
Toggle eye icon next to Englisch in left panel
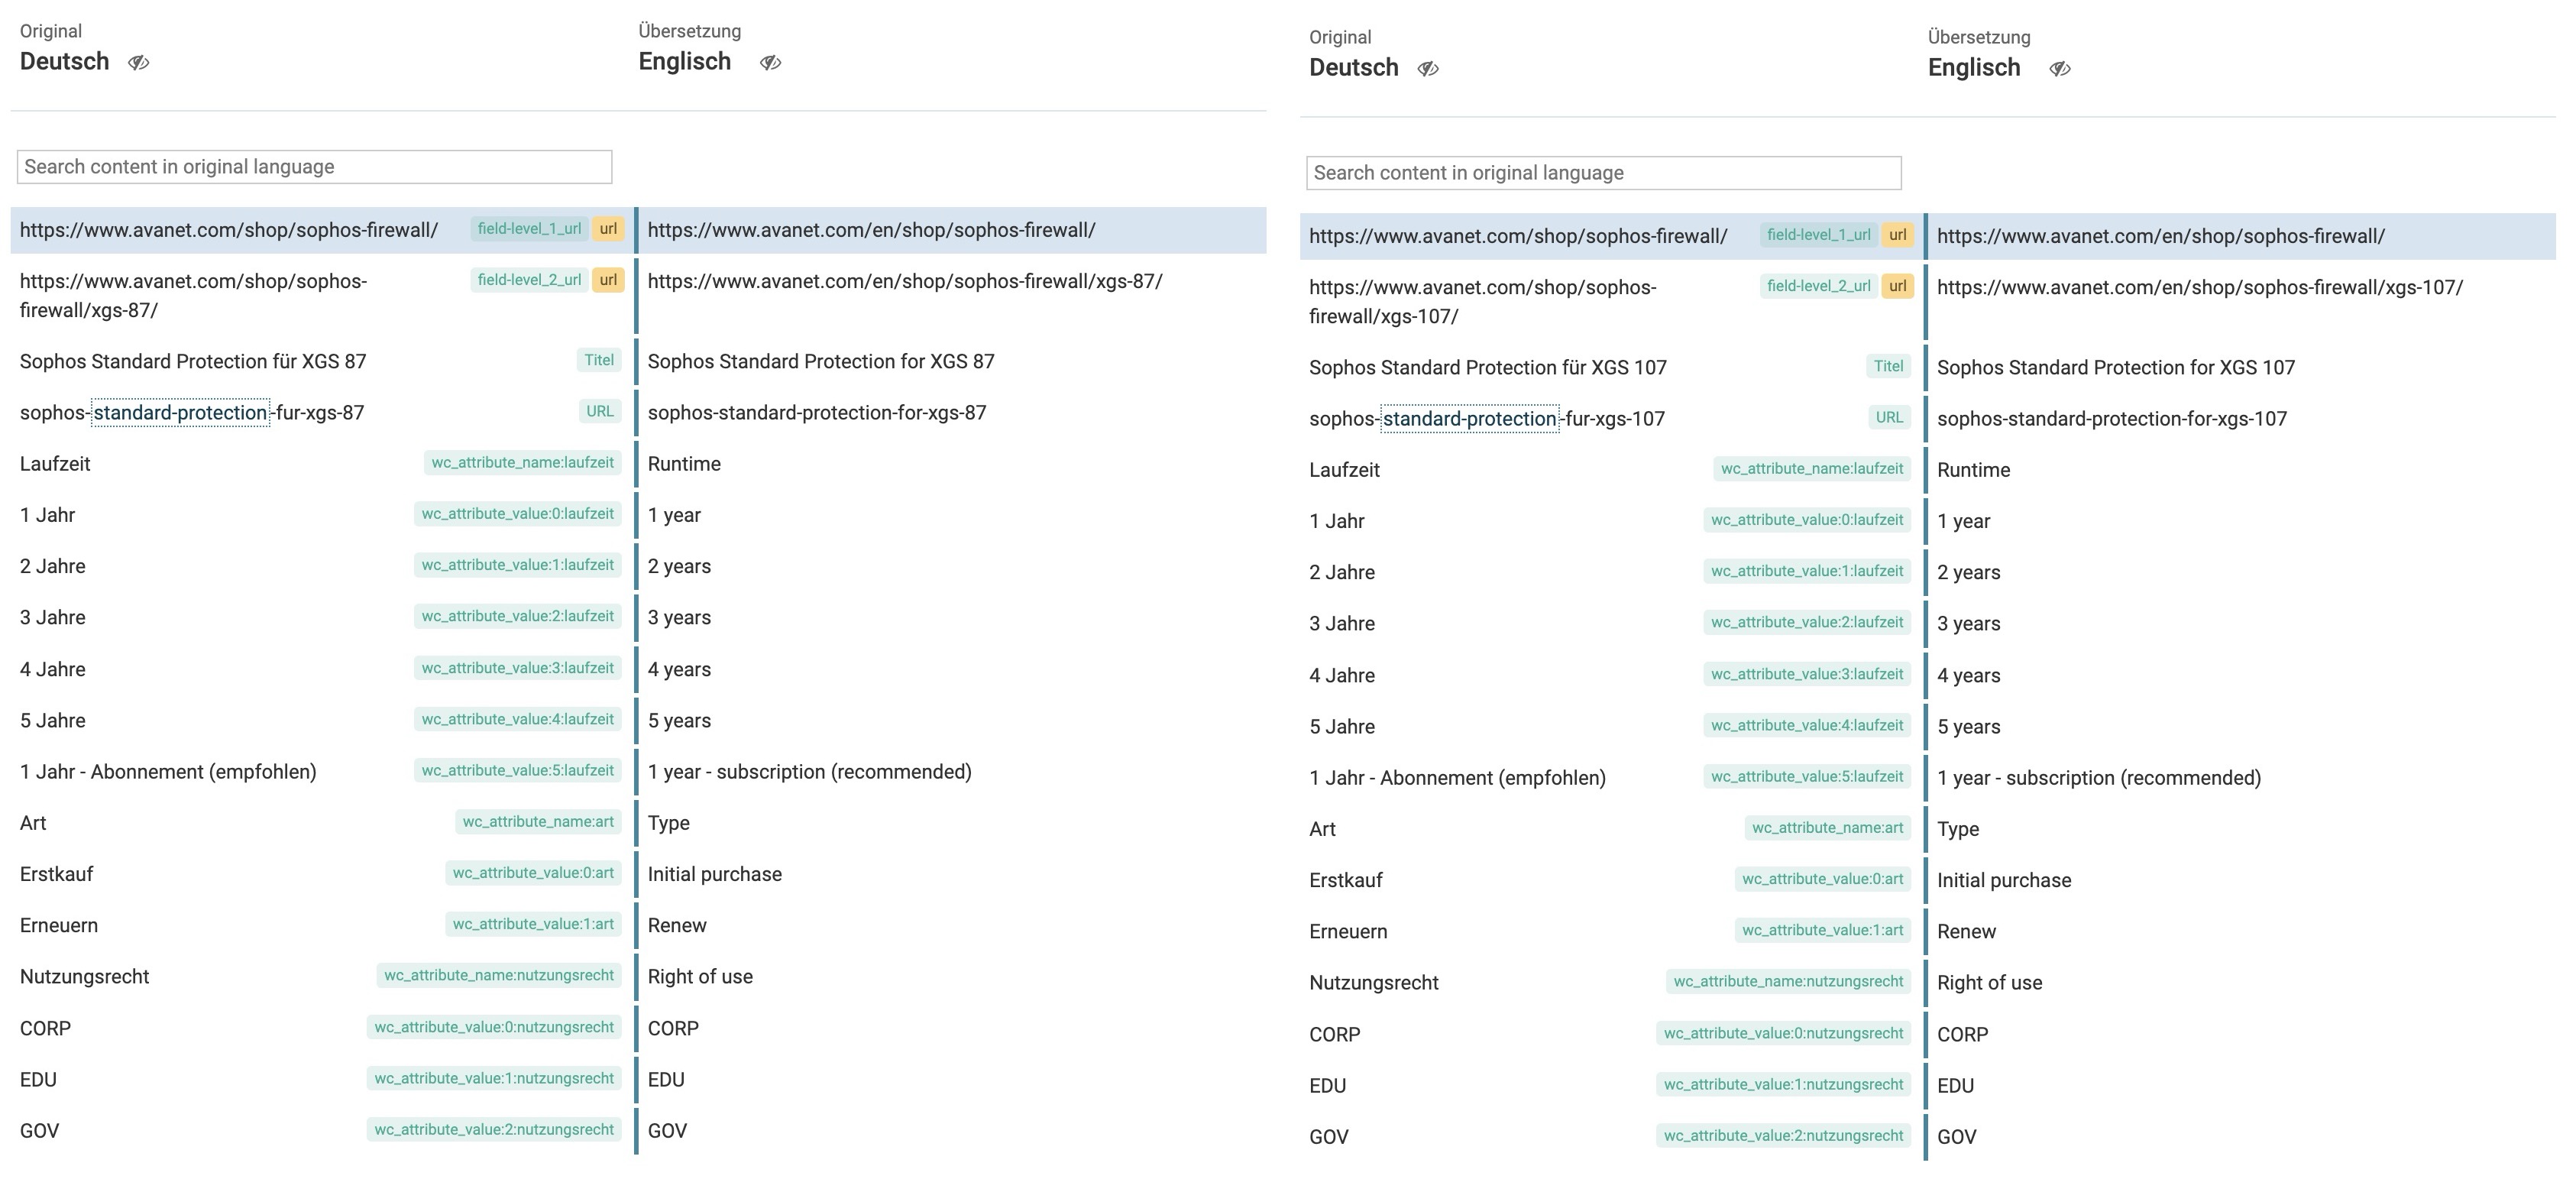[770, 62]
